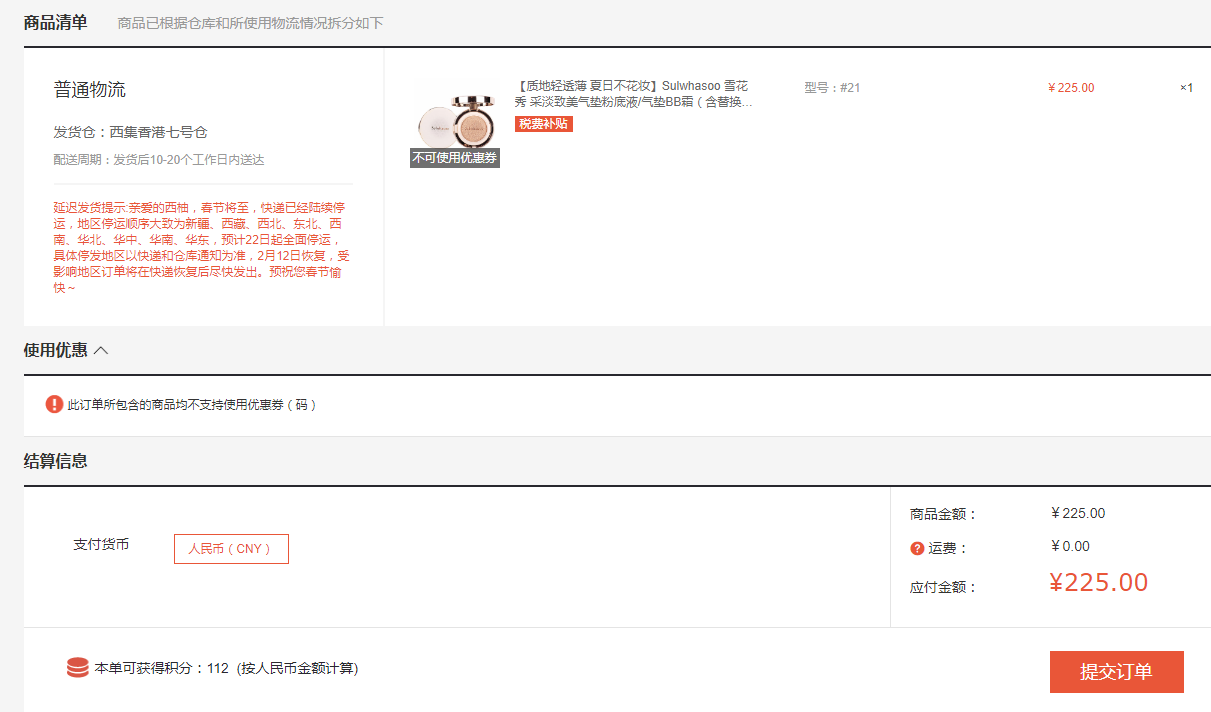Click the red delayed shipping notice text

202,247
